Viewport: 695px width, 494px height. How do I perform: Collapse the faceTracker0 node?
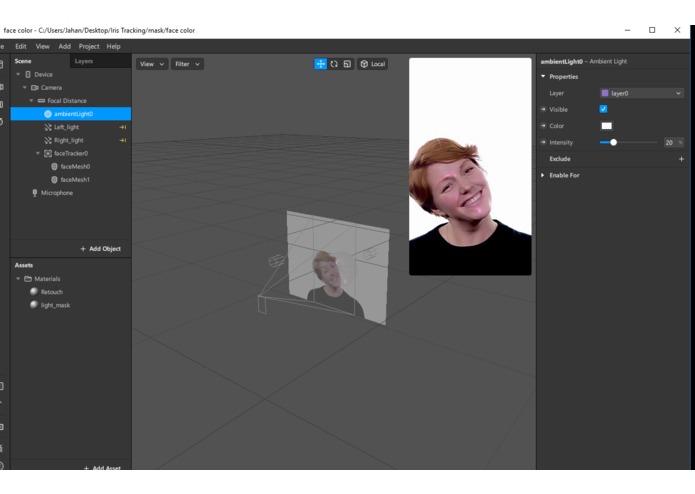(x=38, y=153)
